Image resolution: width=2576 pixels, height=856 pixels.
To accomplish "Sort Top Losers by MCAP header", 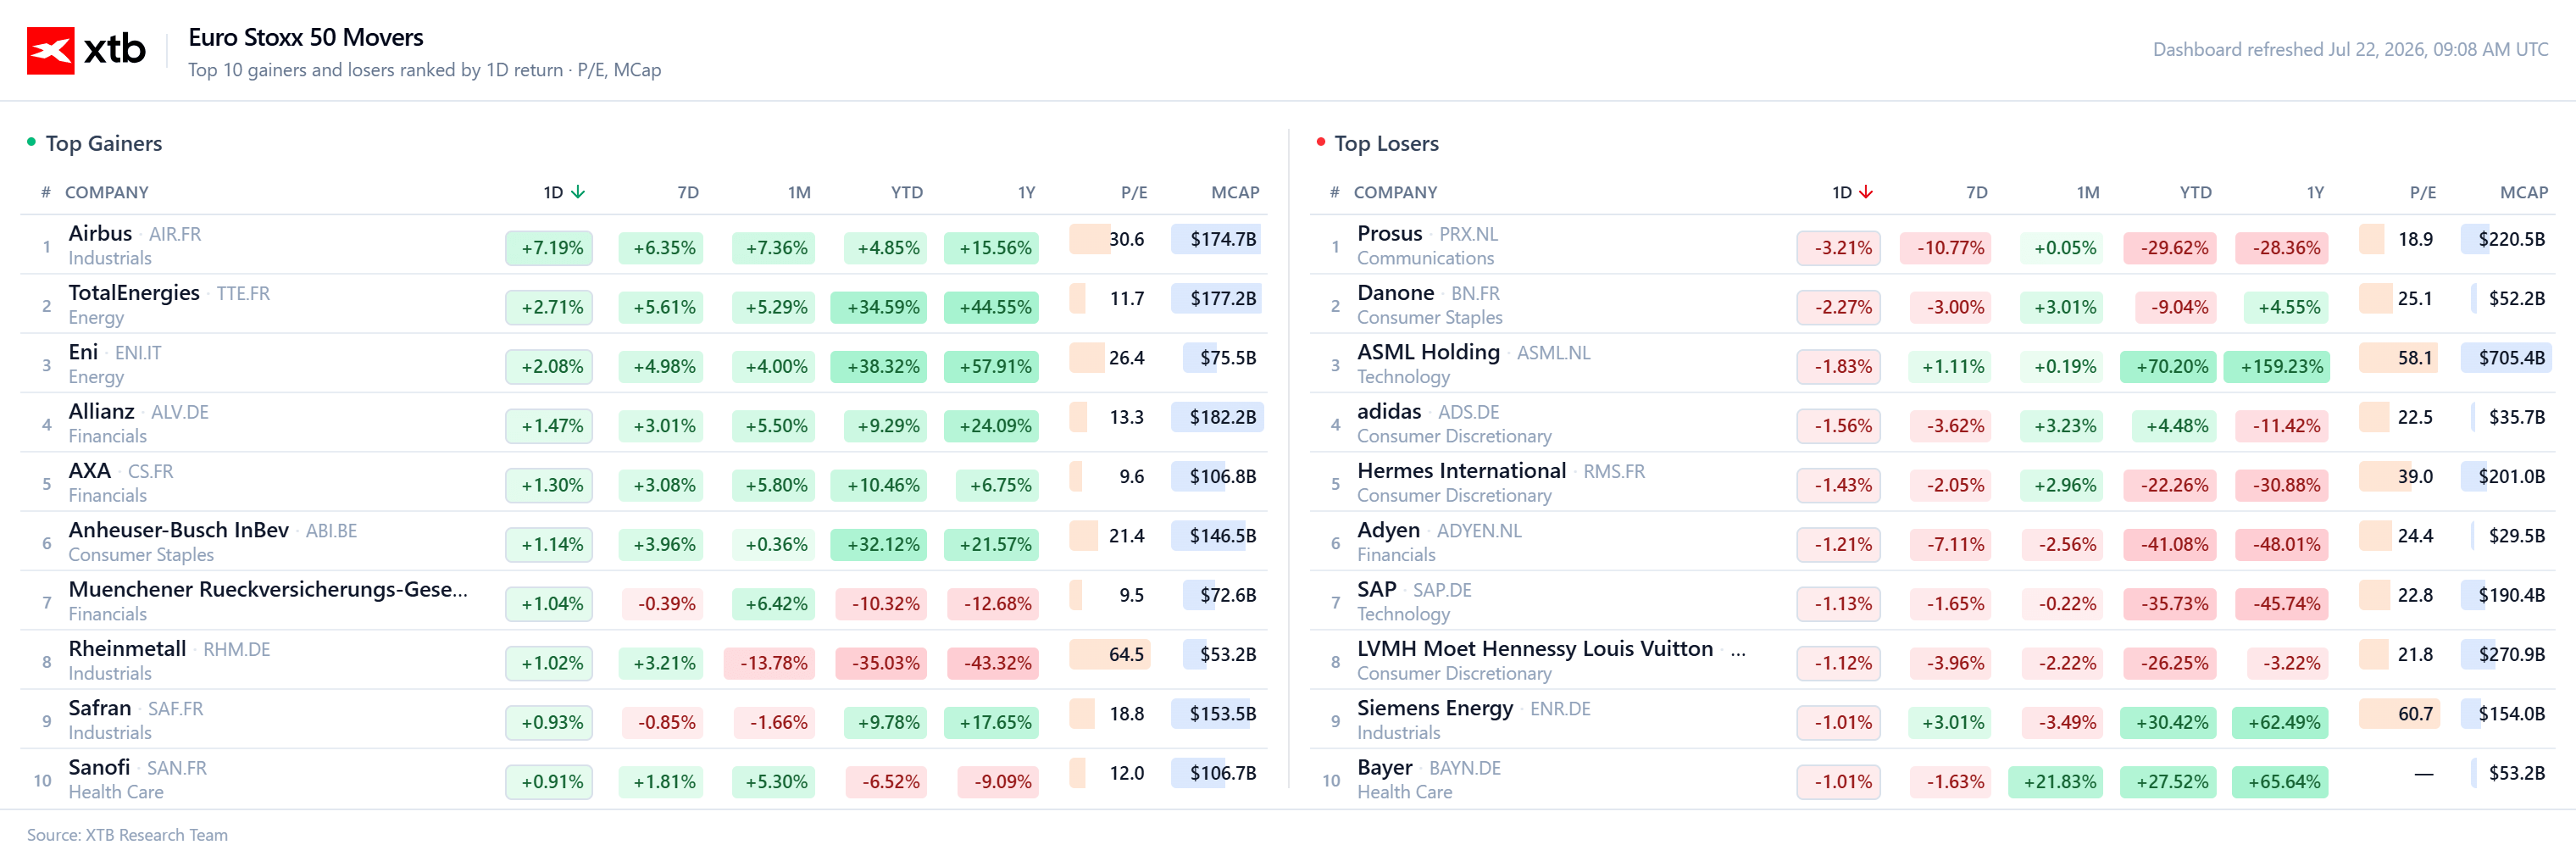I will point(2524,192).
